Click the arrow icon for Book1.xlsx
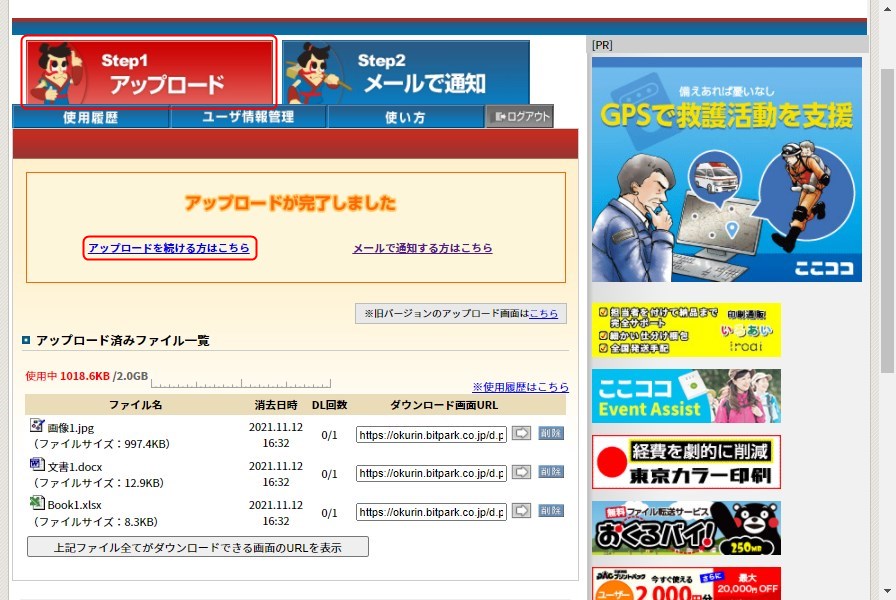 pos(521,511)
